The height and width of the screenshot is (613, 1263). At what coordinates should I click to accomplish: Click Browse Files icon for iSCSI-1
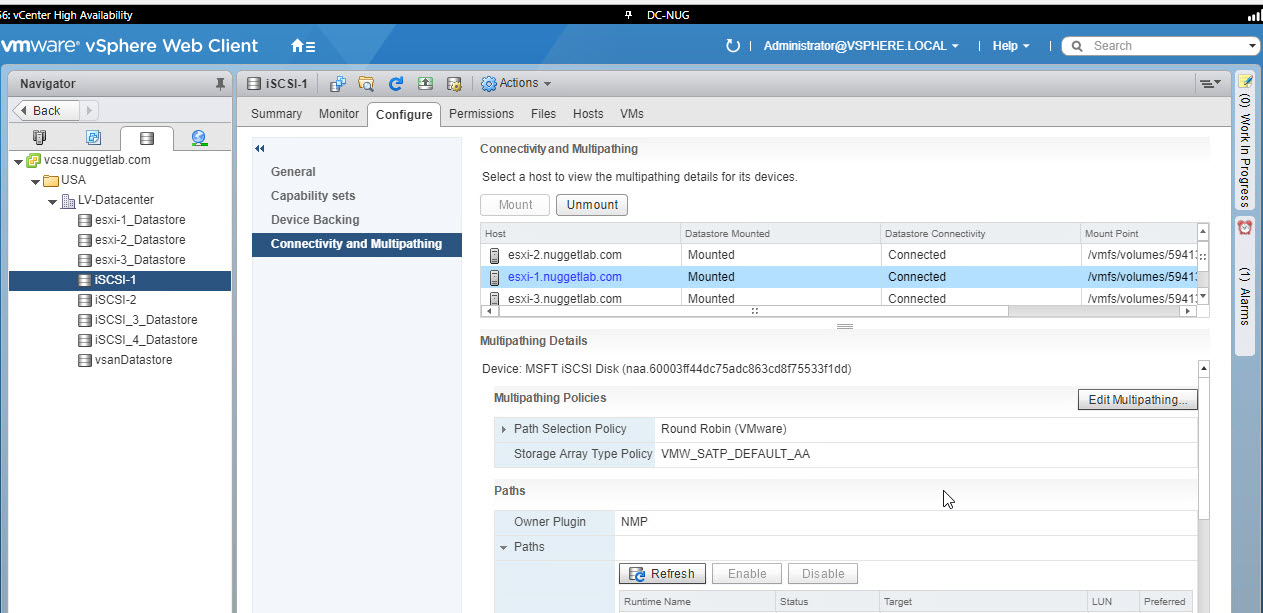click(366, 84)
